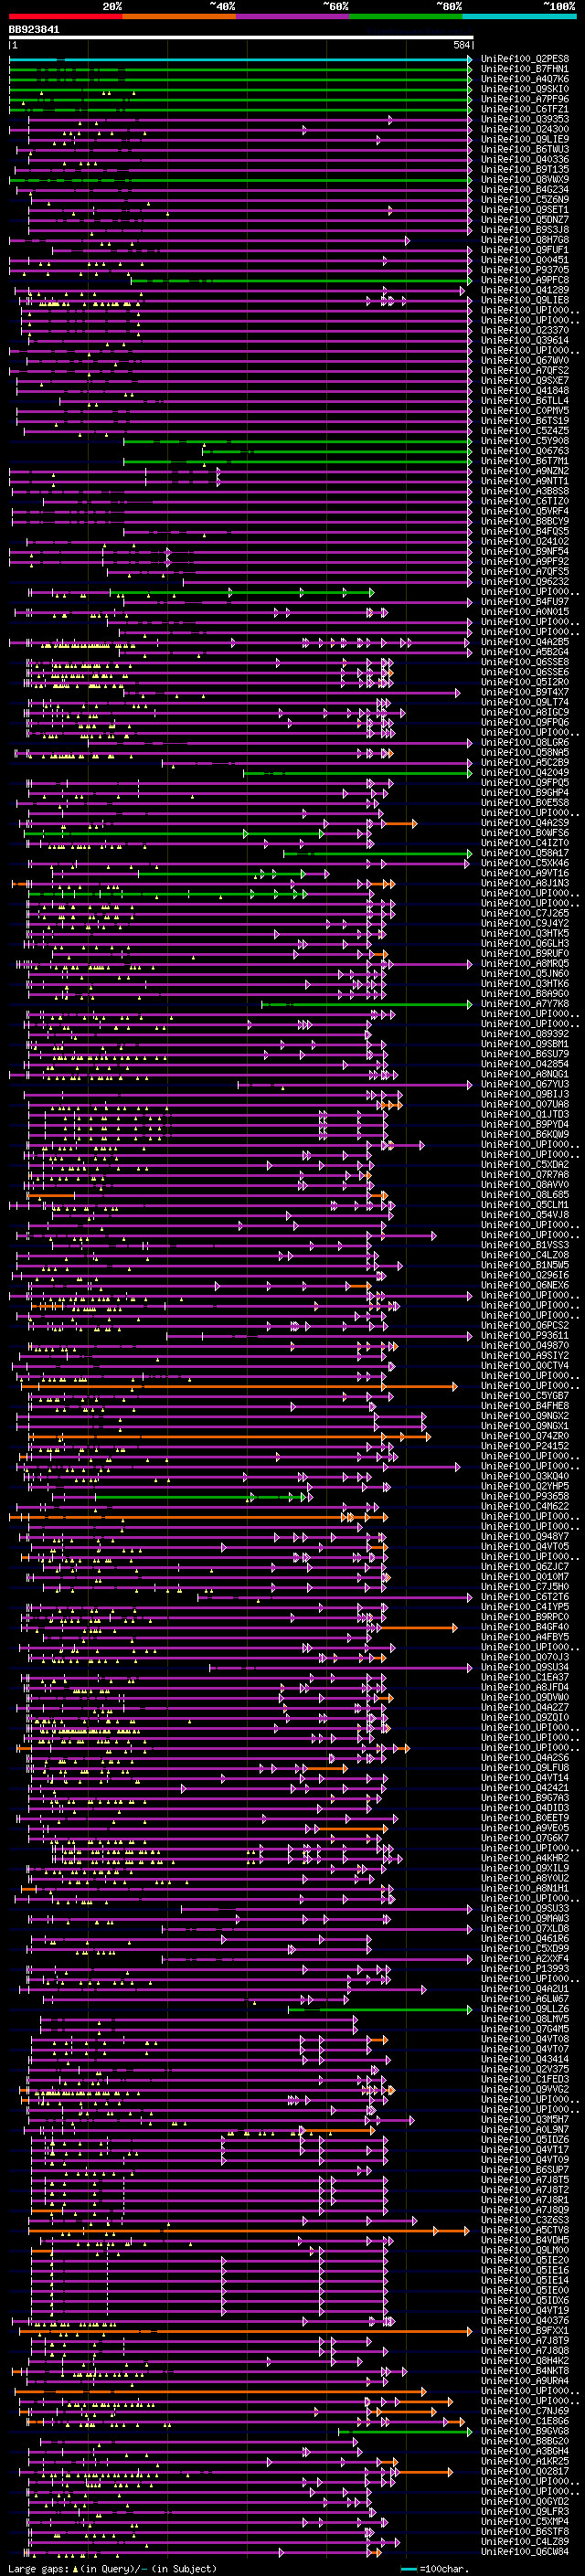Click the query name BB923841
This screenshot has height=2576, width=585.
(34, 29)
